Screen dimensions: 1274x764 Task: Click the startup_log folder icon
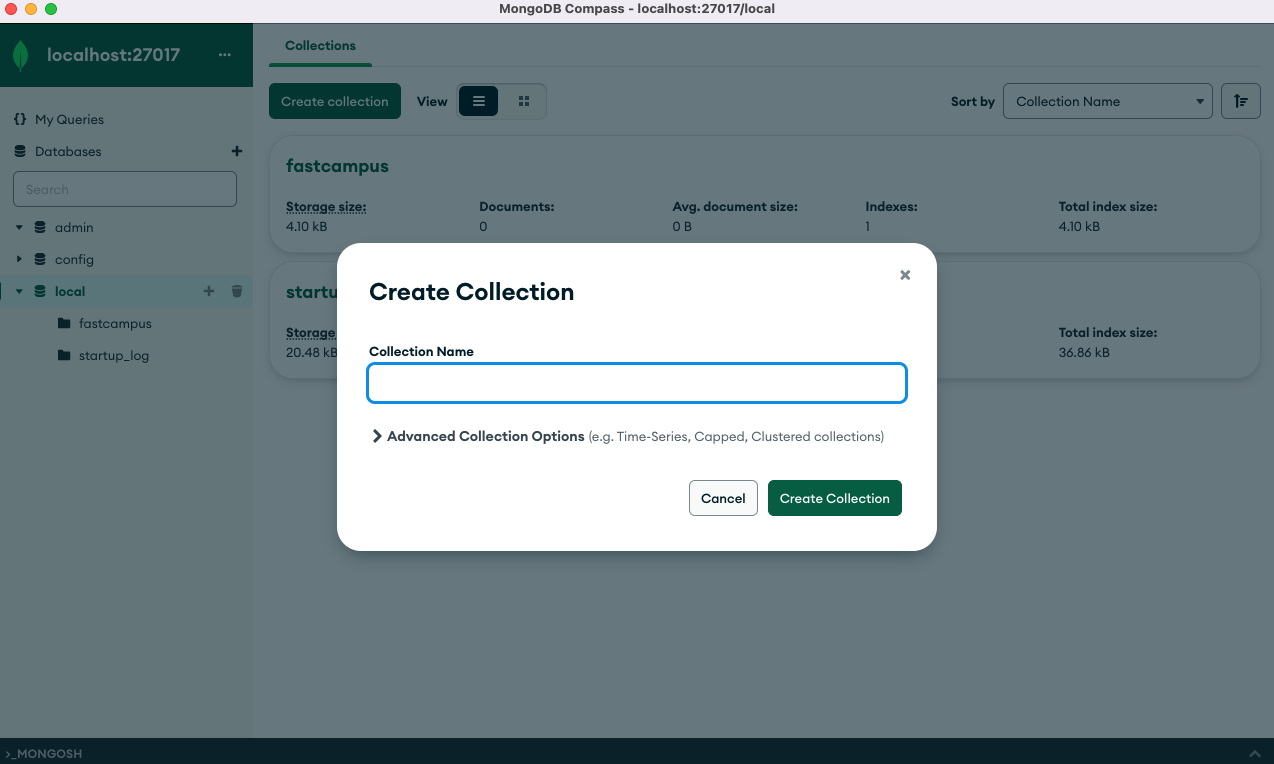coord(64,355)
